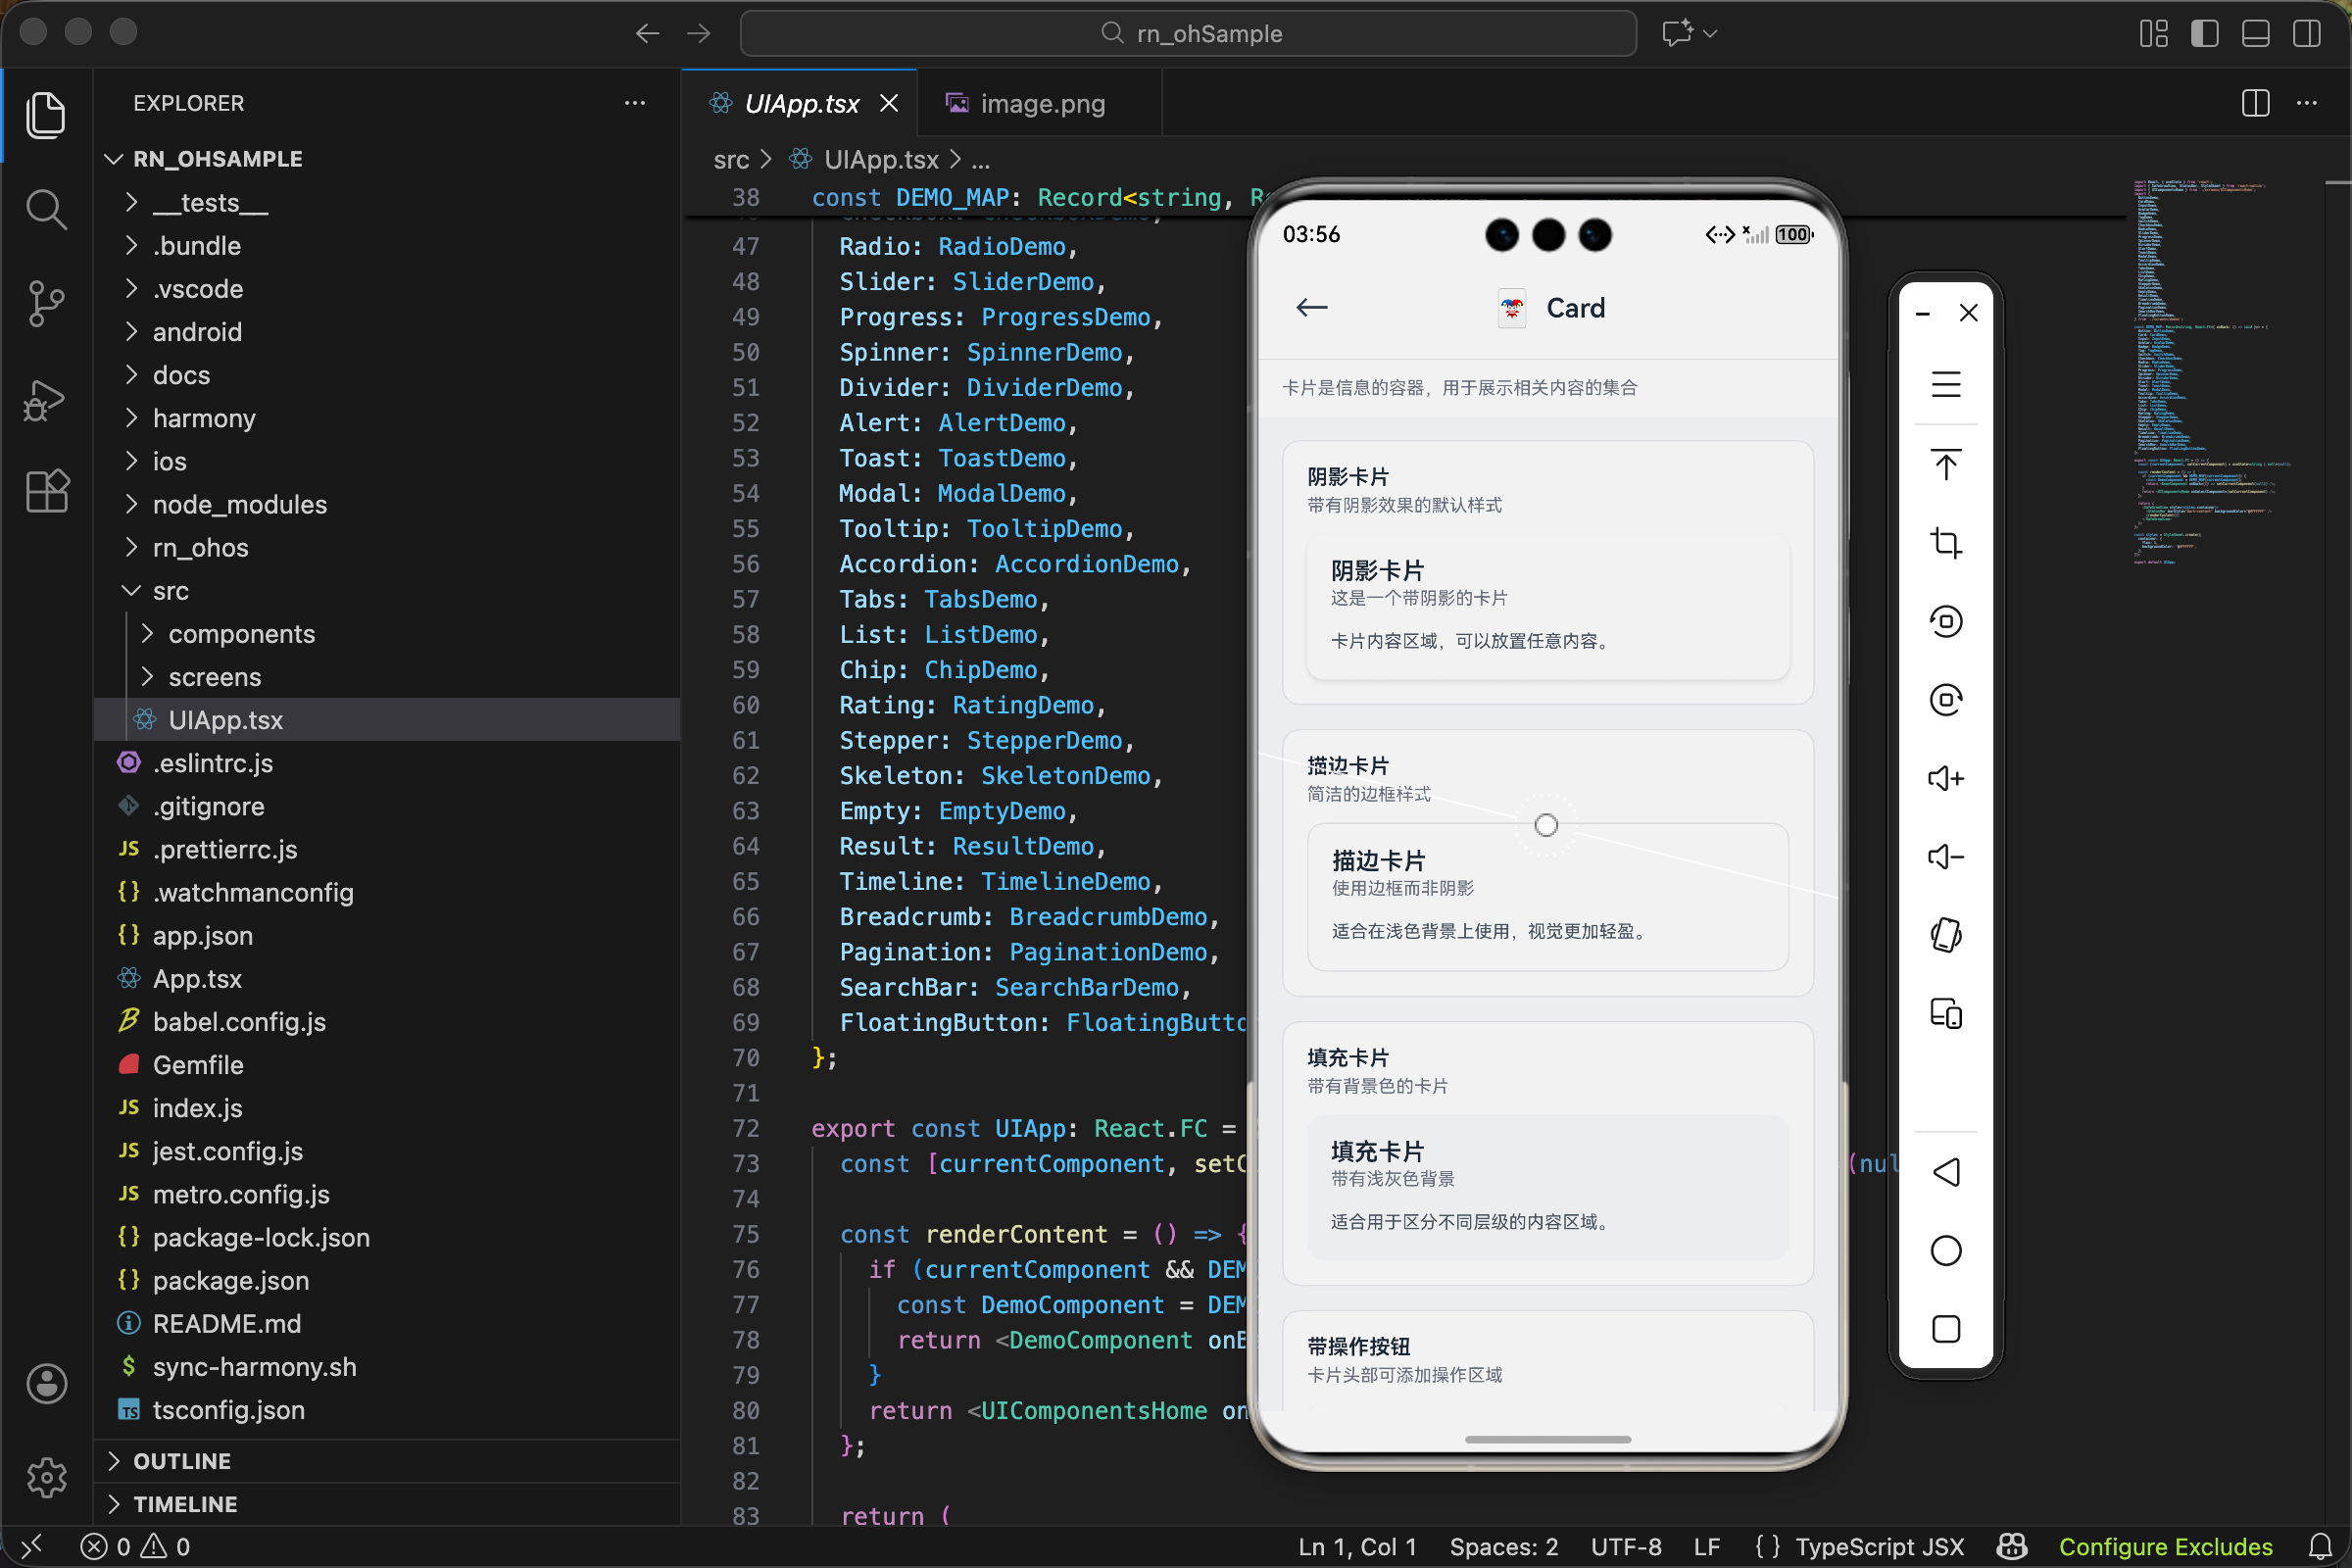Open the Source Control view
This screenshot has height=1568, width=2352.
pos(46,303)
